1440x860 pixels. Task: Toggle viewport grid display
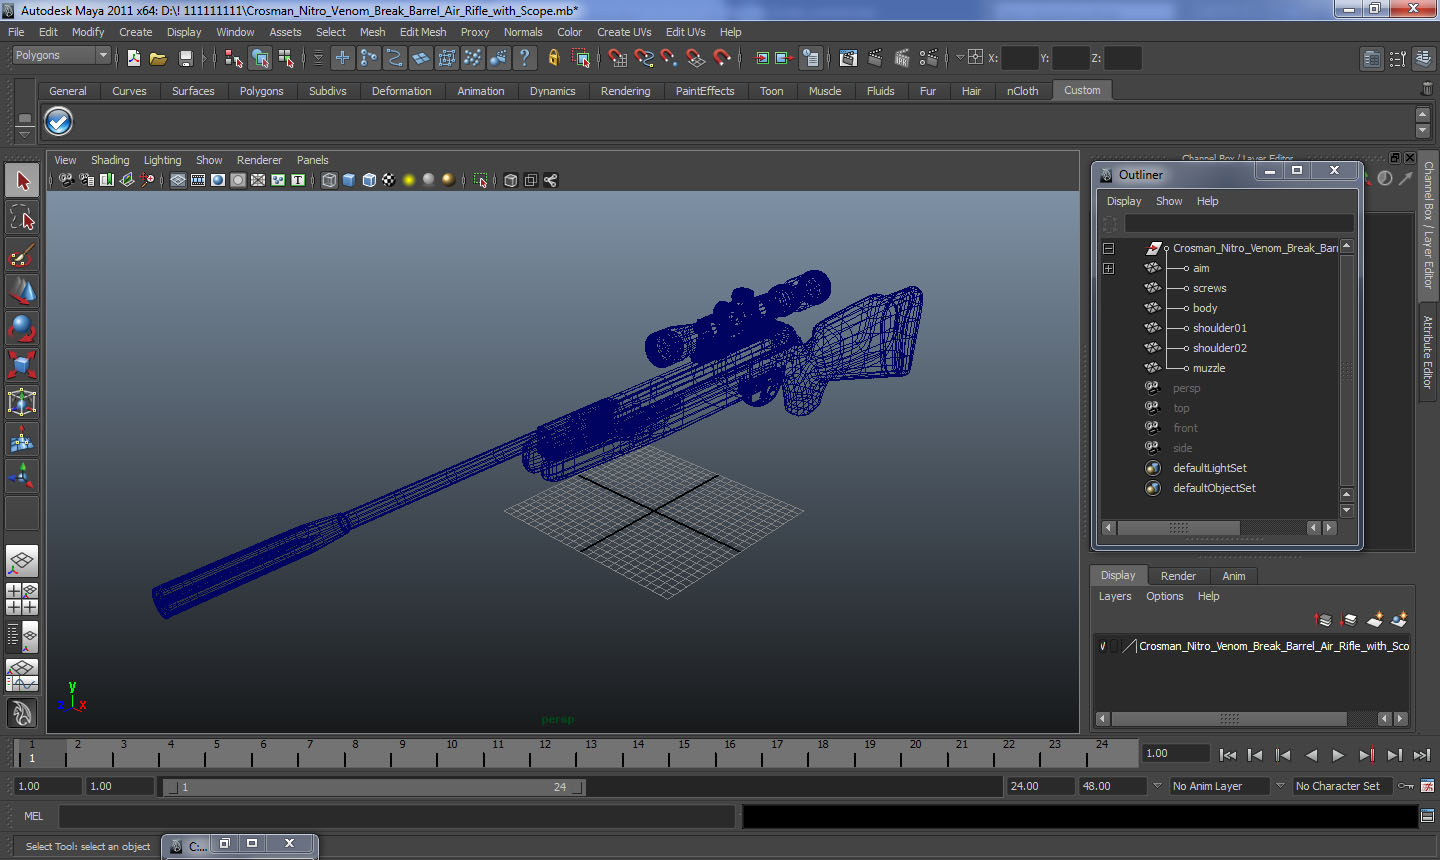tap(178, 180)
